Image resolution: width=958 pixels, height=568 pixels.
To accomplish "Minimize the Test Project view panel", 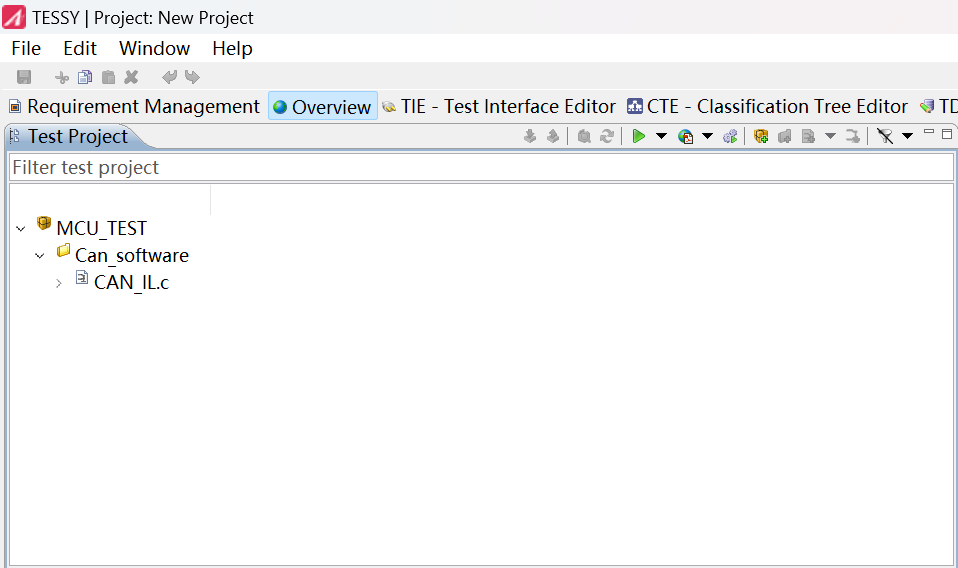I will [929, 131].
